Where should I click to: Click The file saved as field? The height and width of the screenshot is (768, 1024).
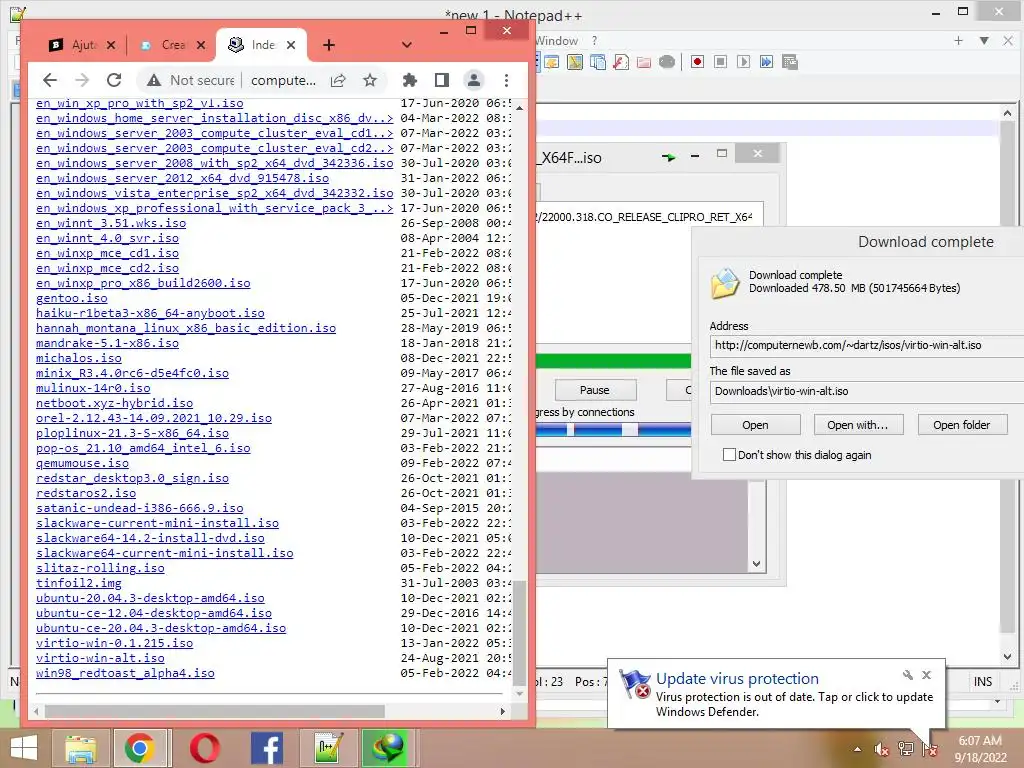click(x=867, y=391)
